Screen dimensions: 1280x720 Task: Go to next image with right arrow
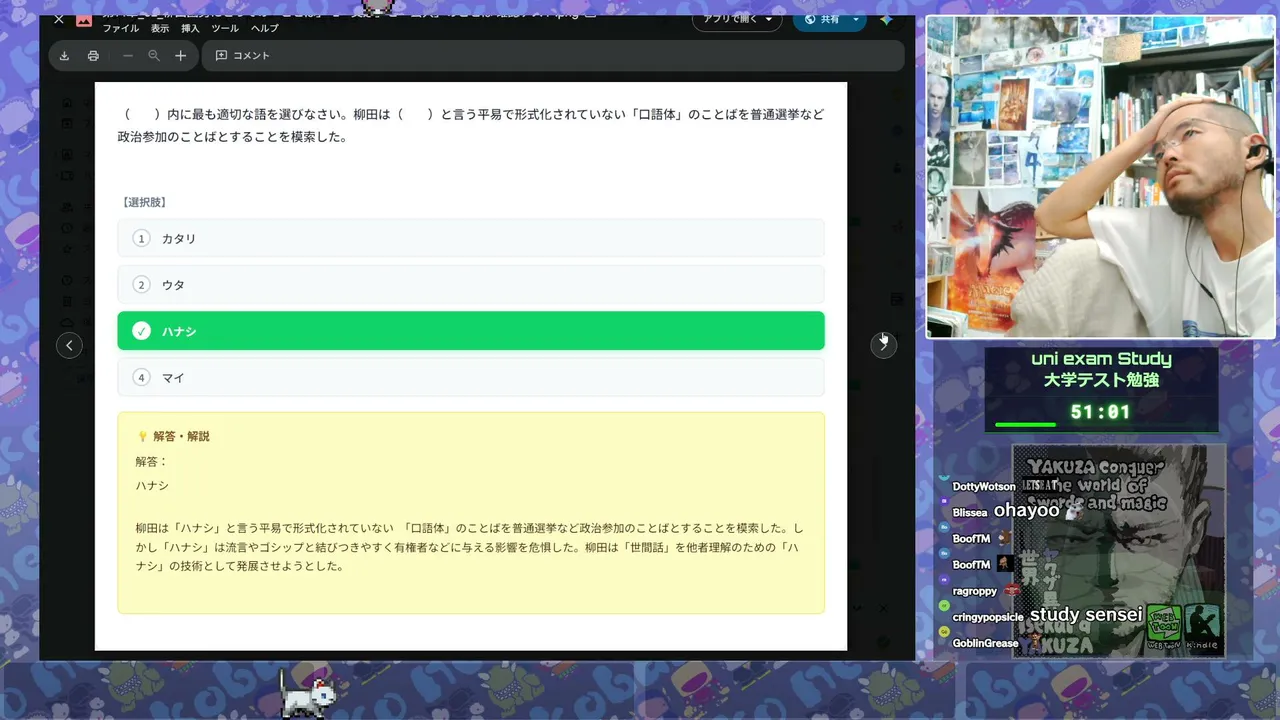(883, 345)
